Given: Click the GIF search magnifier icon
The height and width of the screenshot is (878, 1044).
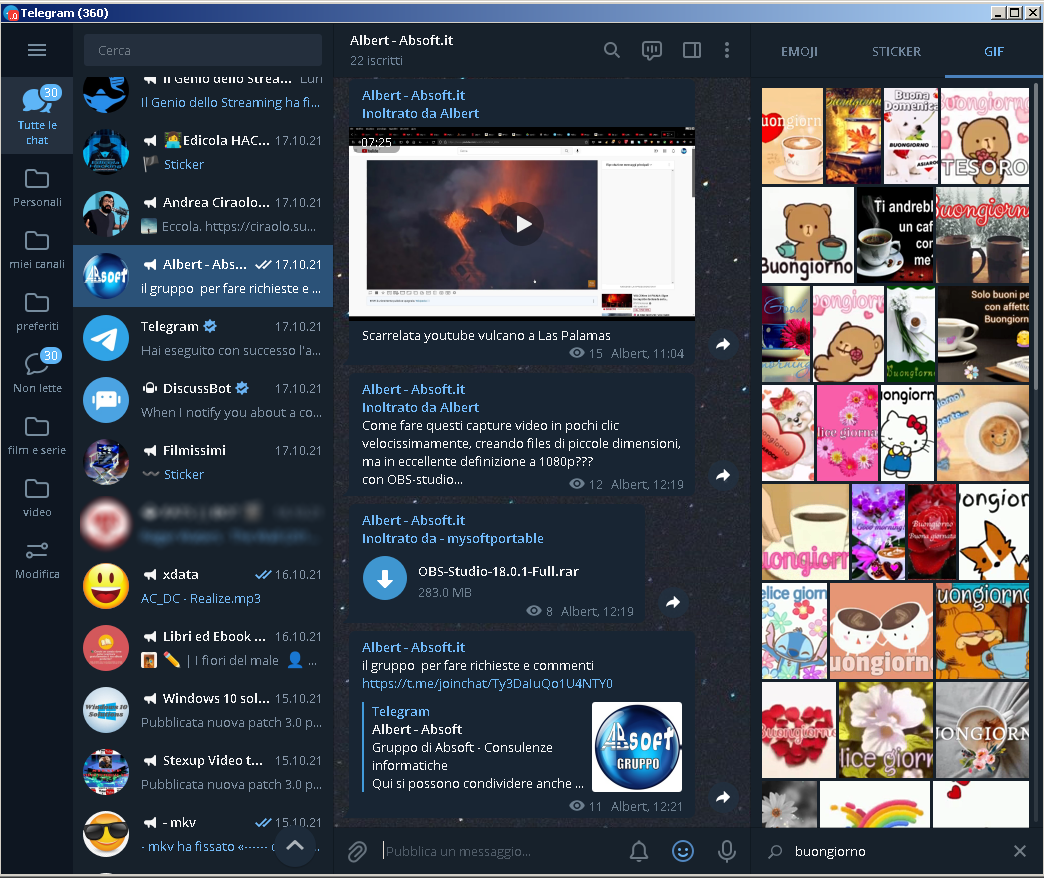Looking at the screenshot, I should (775, 851).
